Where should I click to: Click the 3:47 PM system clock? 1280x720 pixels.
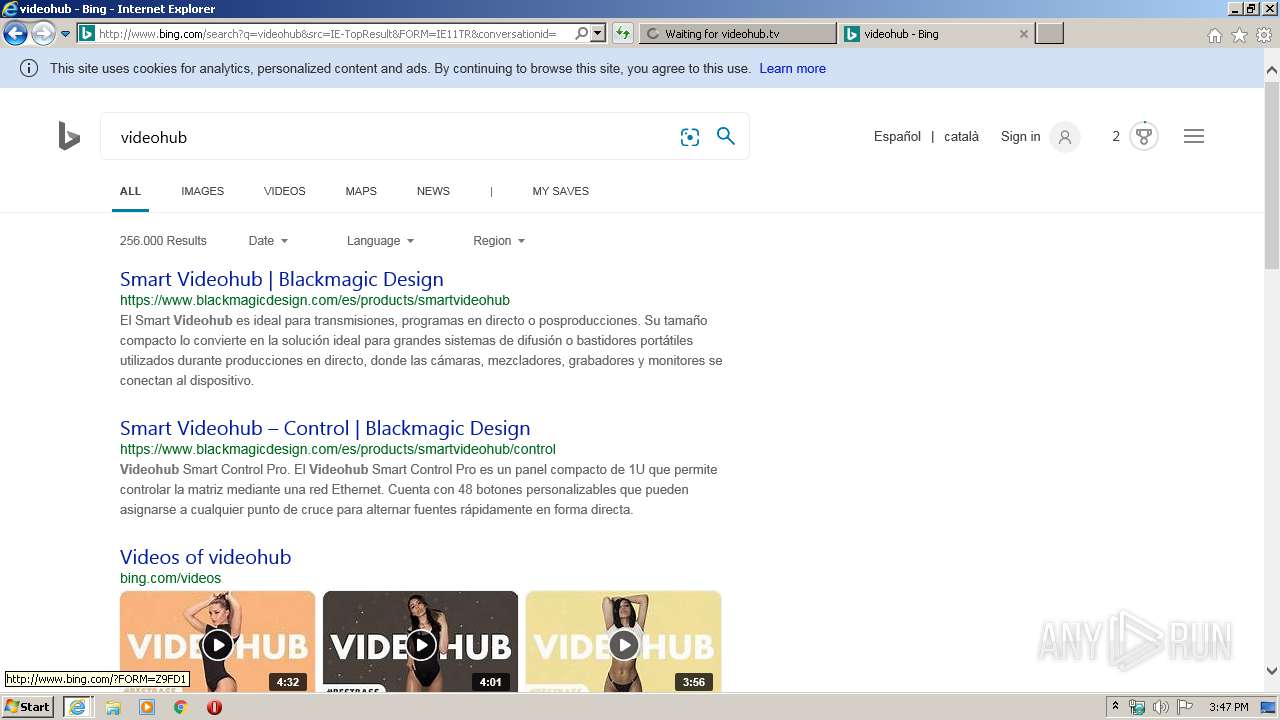click(1228, 707)
